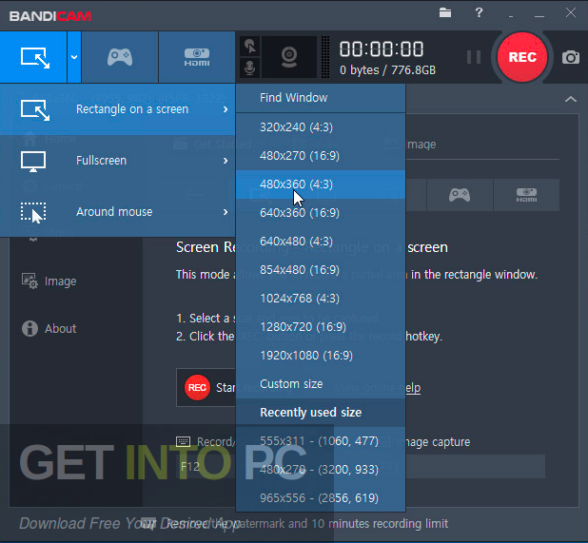Choose Around mouse from the mode menu
Viewport: 588px width, 543px height.
[x=118, y=212]
